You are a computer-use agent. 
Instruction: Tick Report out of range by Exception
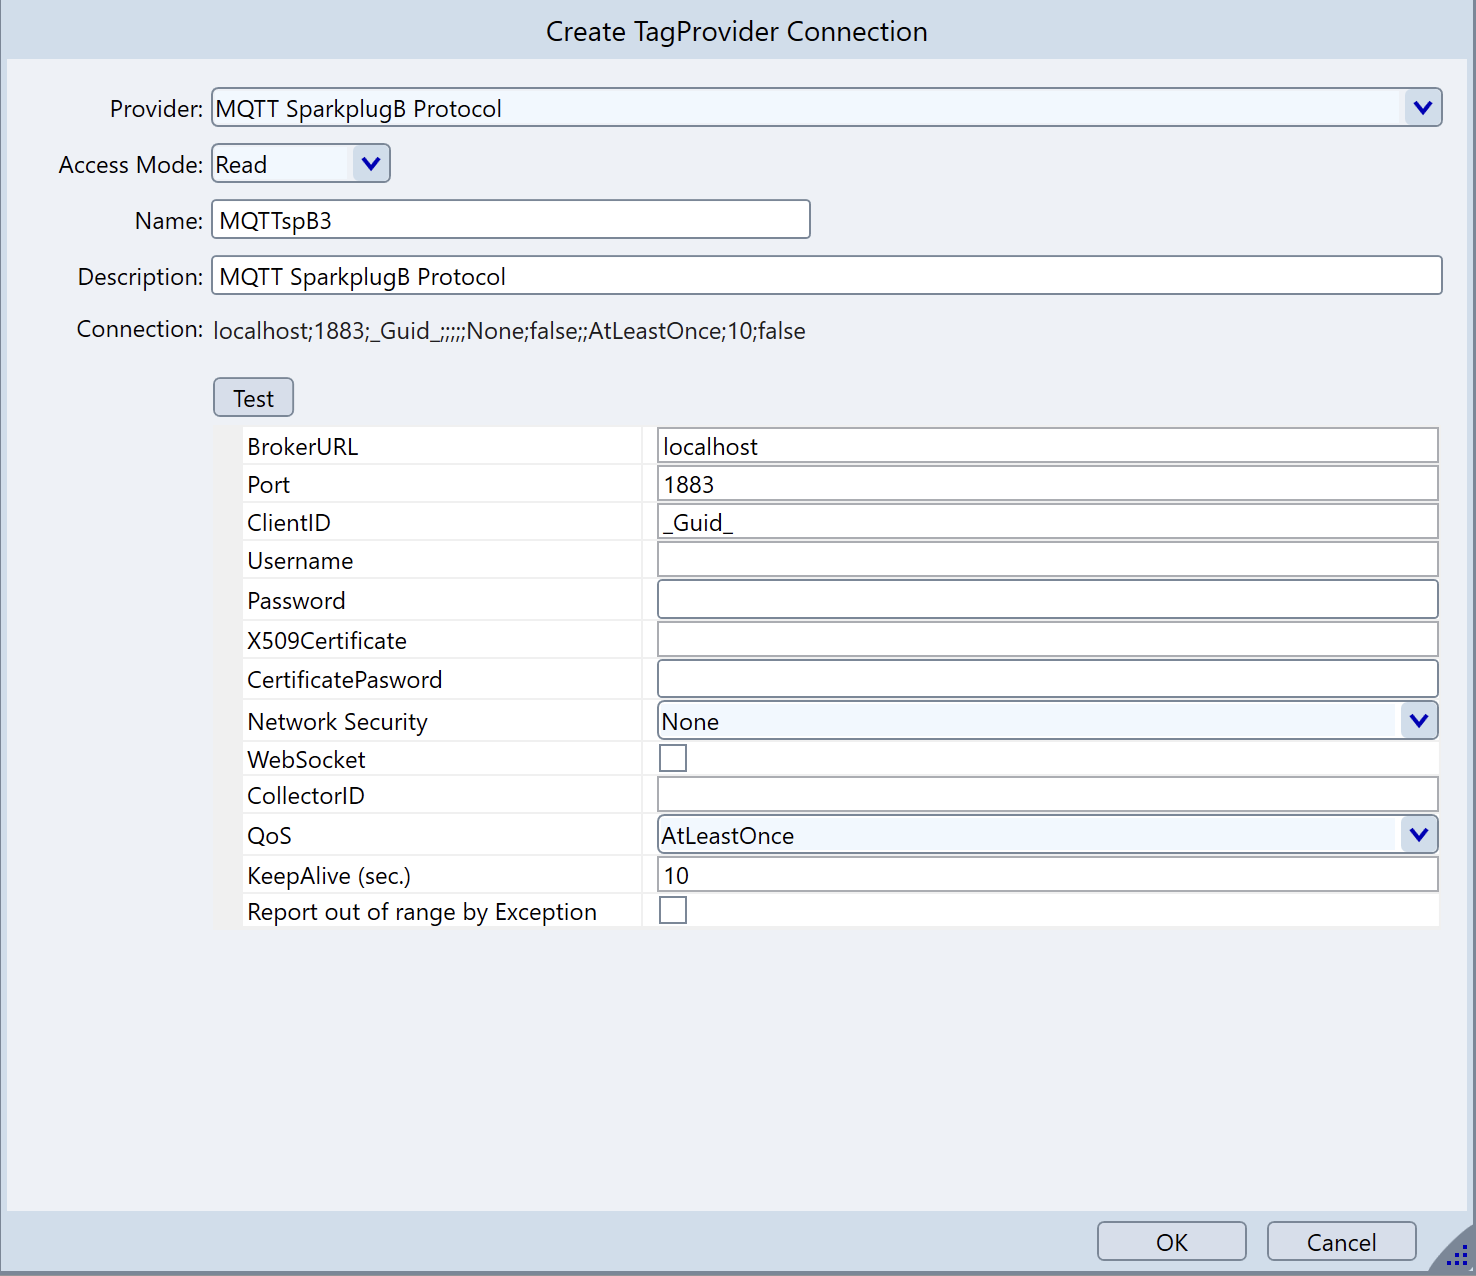pyautogui.click(x=673, y=911)
